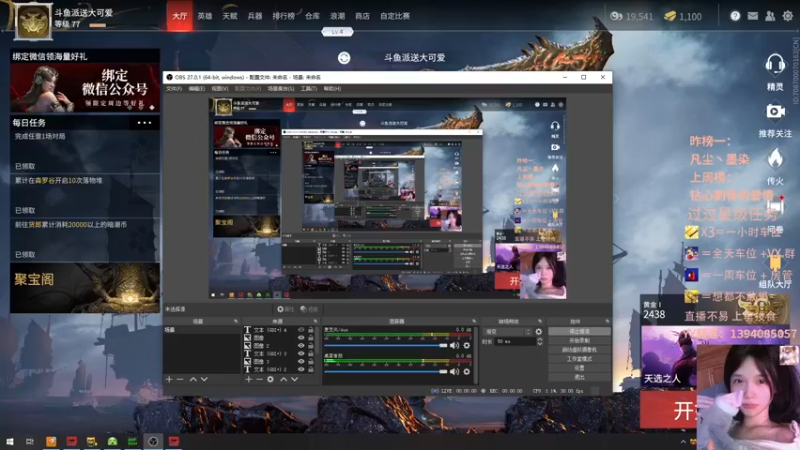Pop out the 场景 dock panel icon
This screenshot has height=450, width=800.
[236, 321]
